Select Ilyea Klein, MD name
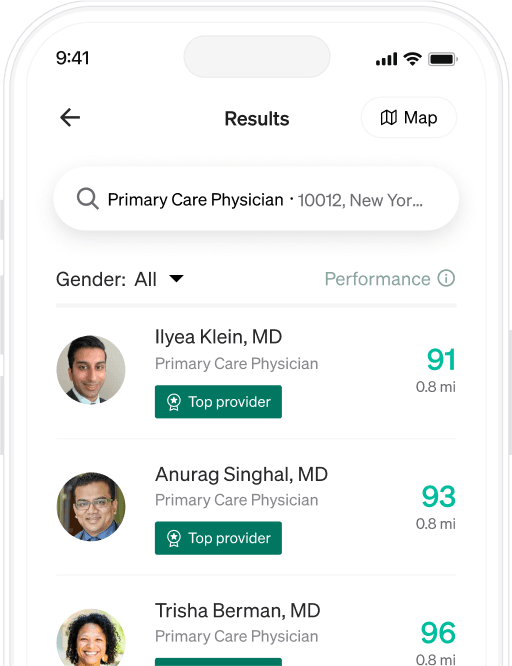The image size is (512, 666). pos(218,337)
